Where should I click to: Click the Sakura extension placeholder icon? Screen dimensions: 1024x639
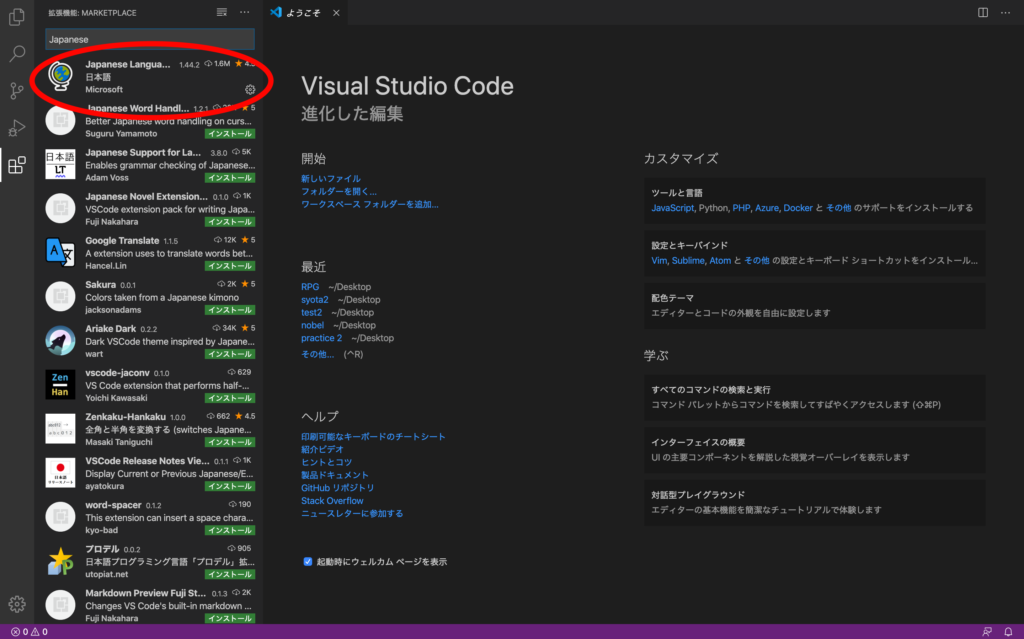tap(60, 296)
